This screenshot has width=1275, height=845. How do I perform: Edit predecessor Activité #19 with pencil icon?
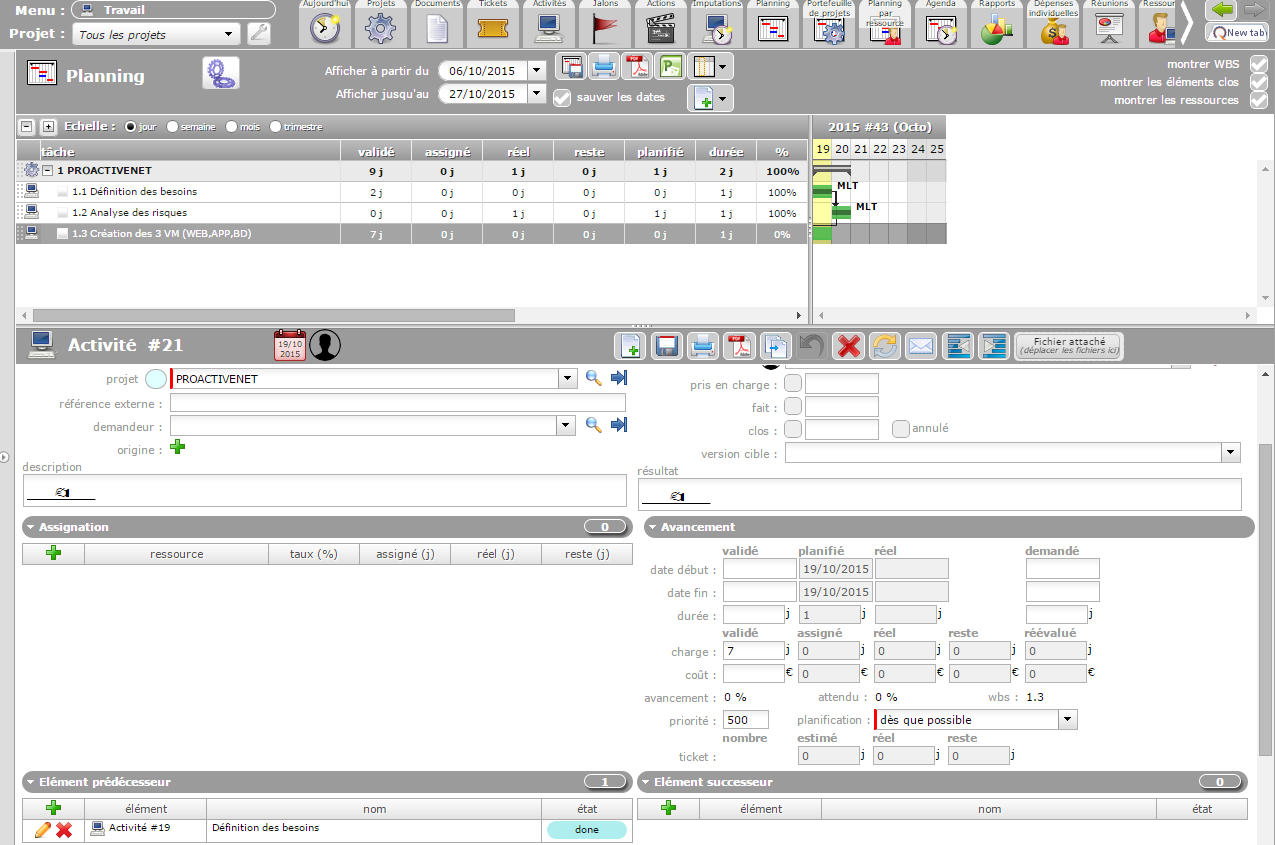coord(42,830)
